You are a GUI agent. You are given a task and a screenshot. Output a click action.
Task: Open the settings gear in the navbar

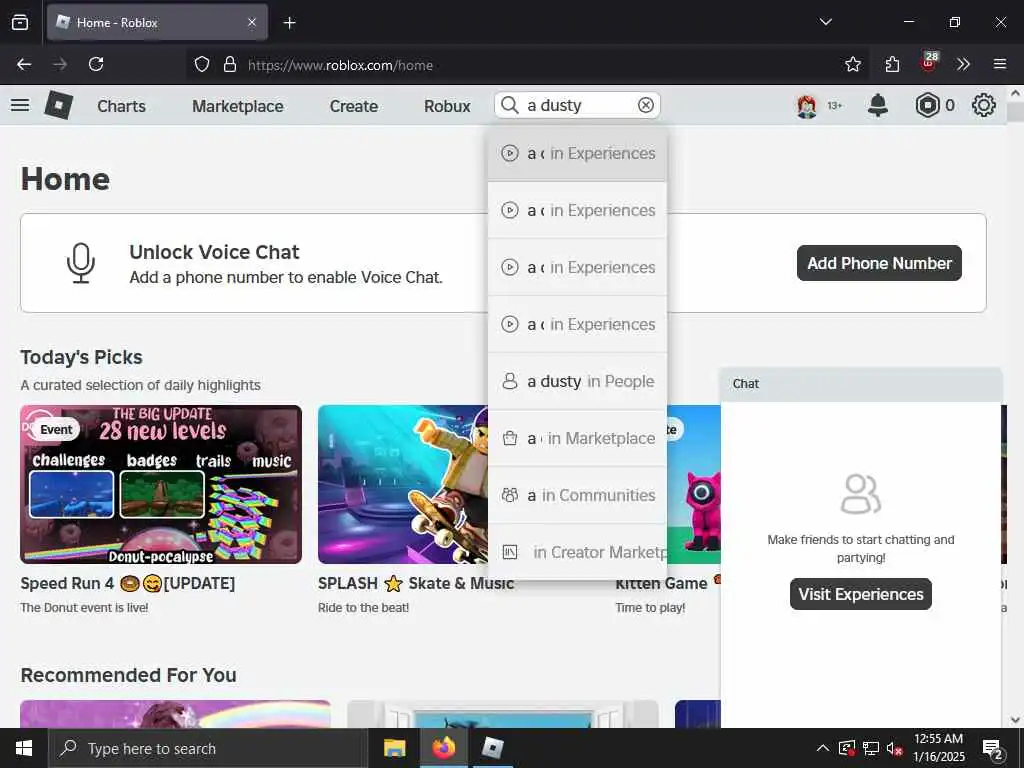pyautogui.click(x=984, y=105)
